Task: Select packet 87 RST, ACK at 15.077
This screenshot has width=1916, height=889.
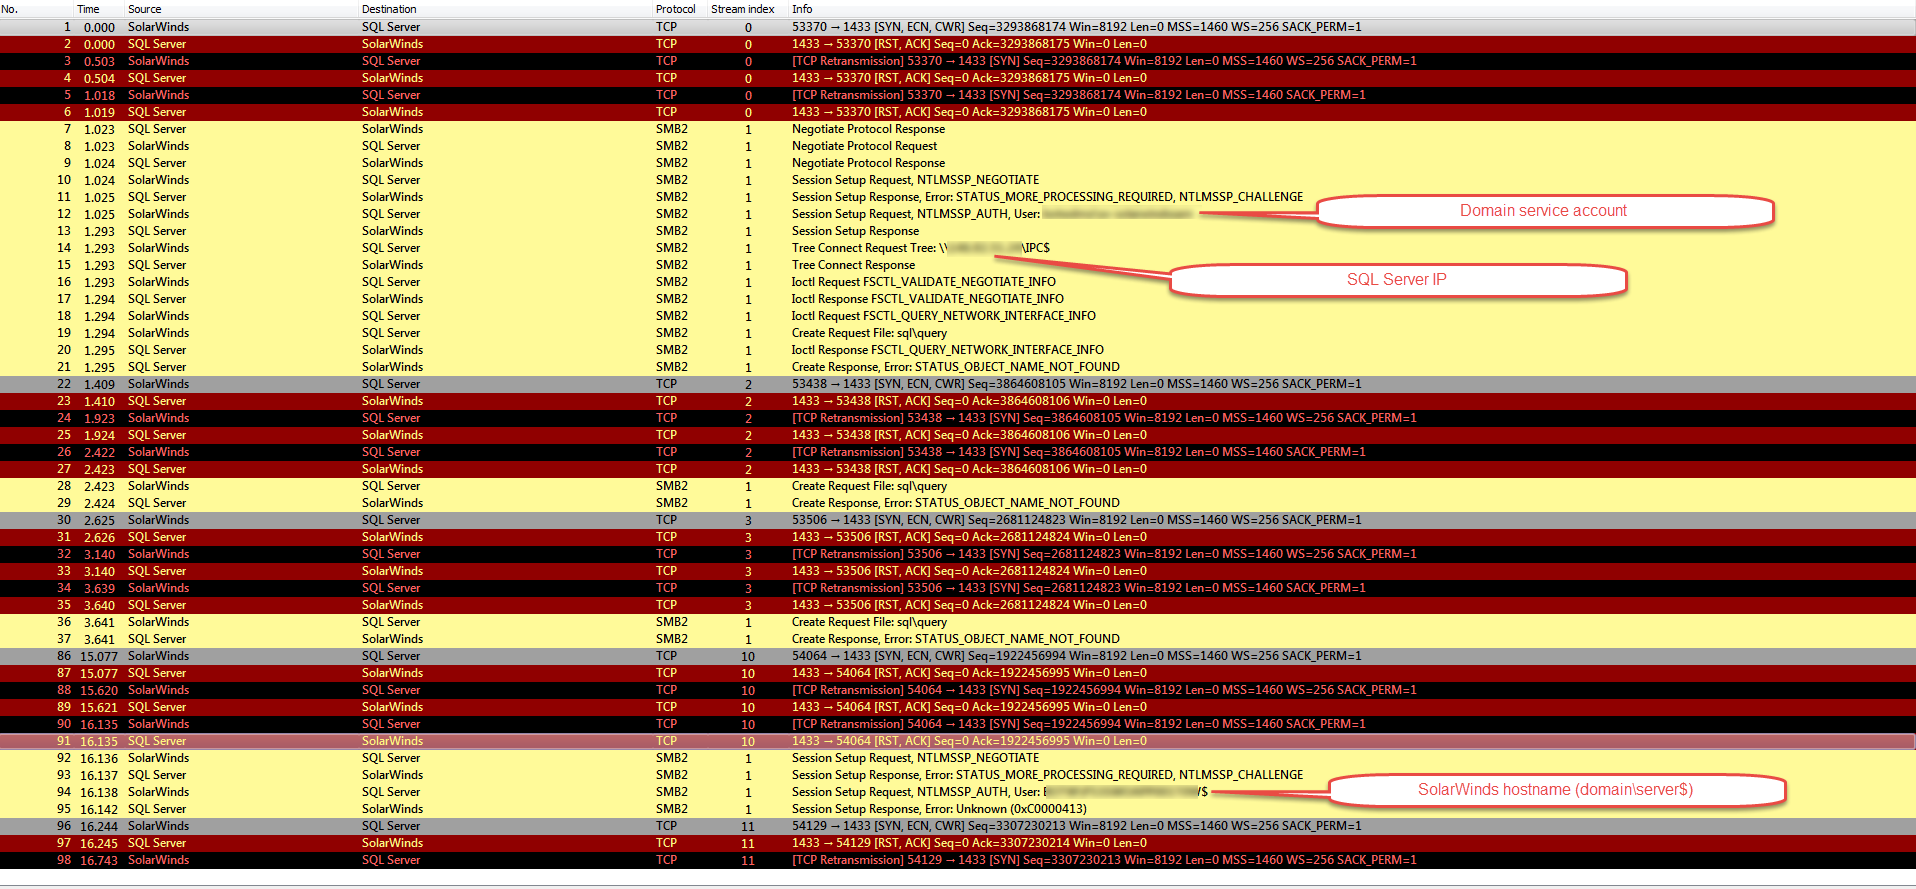Action: tap(958, 673)
